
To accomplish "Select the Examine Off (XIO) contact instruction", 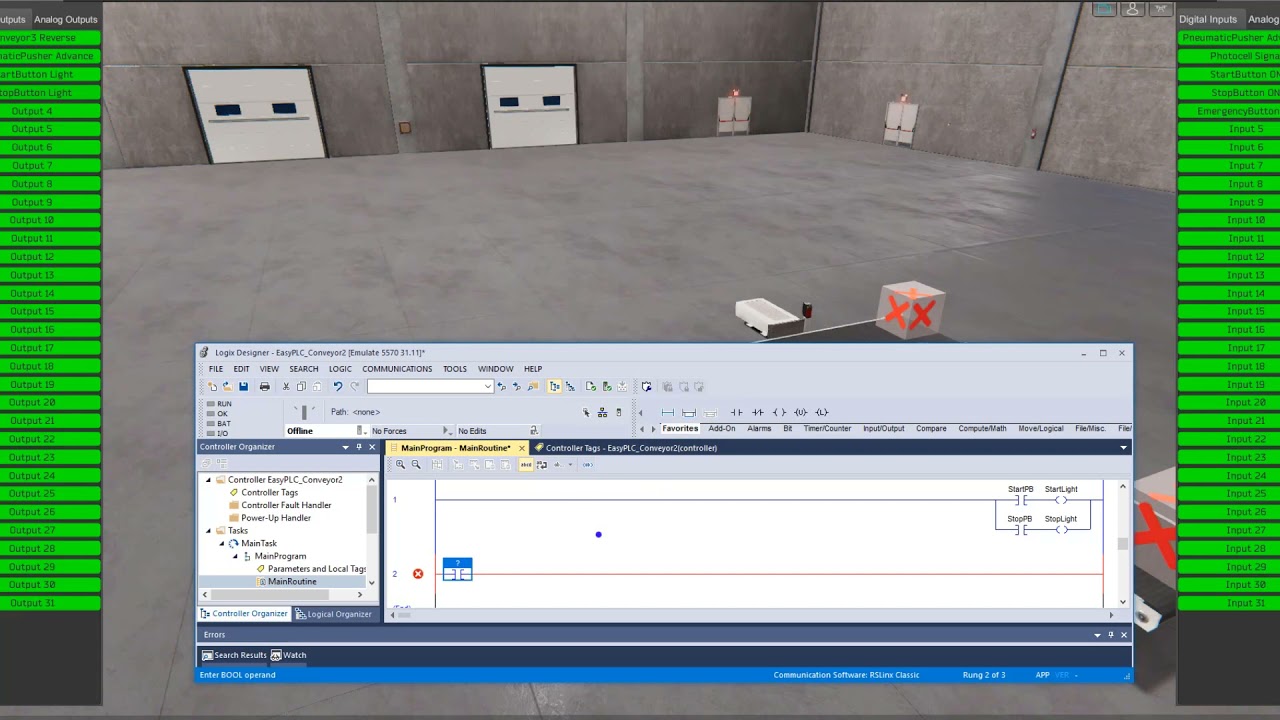I will pos(758,412).
